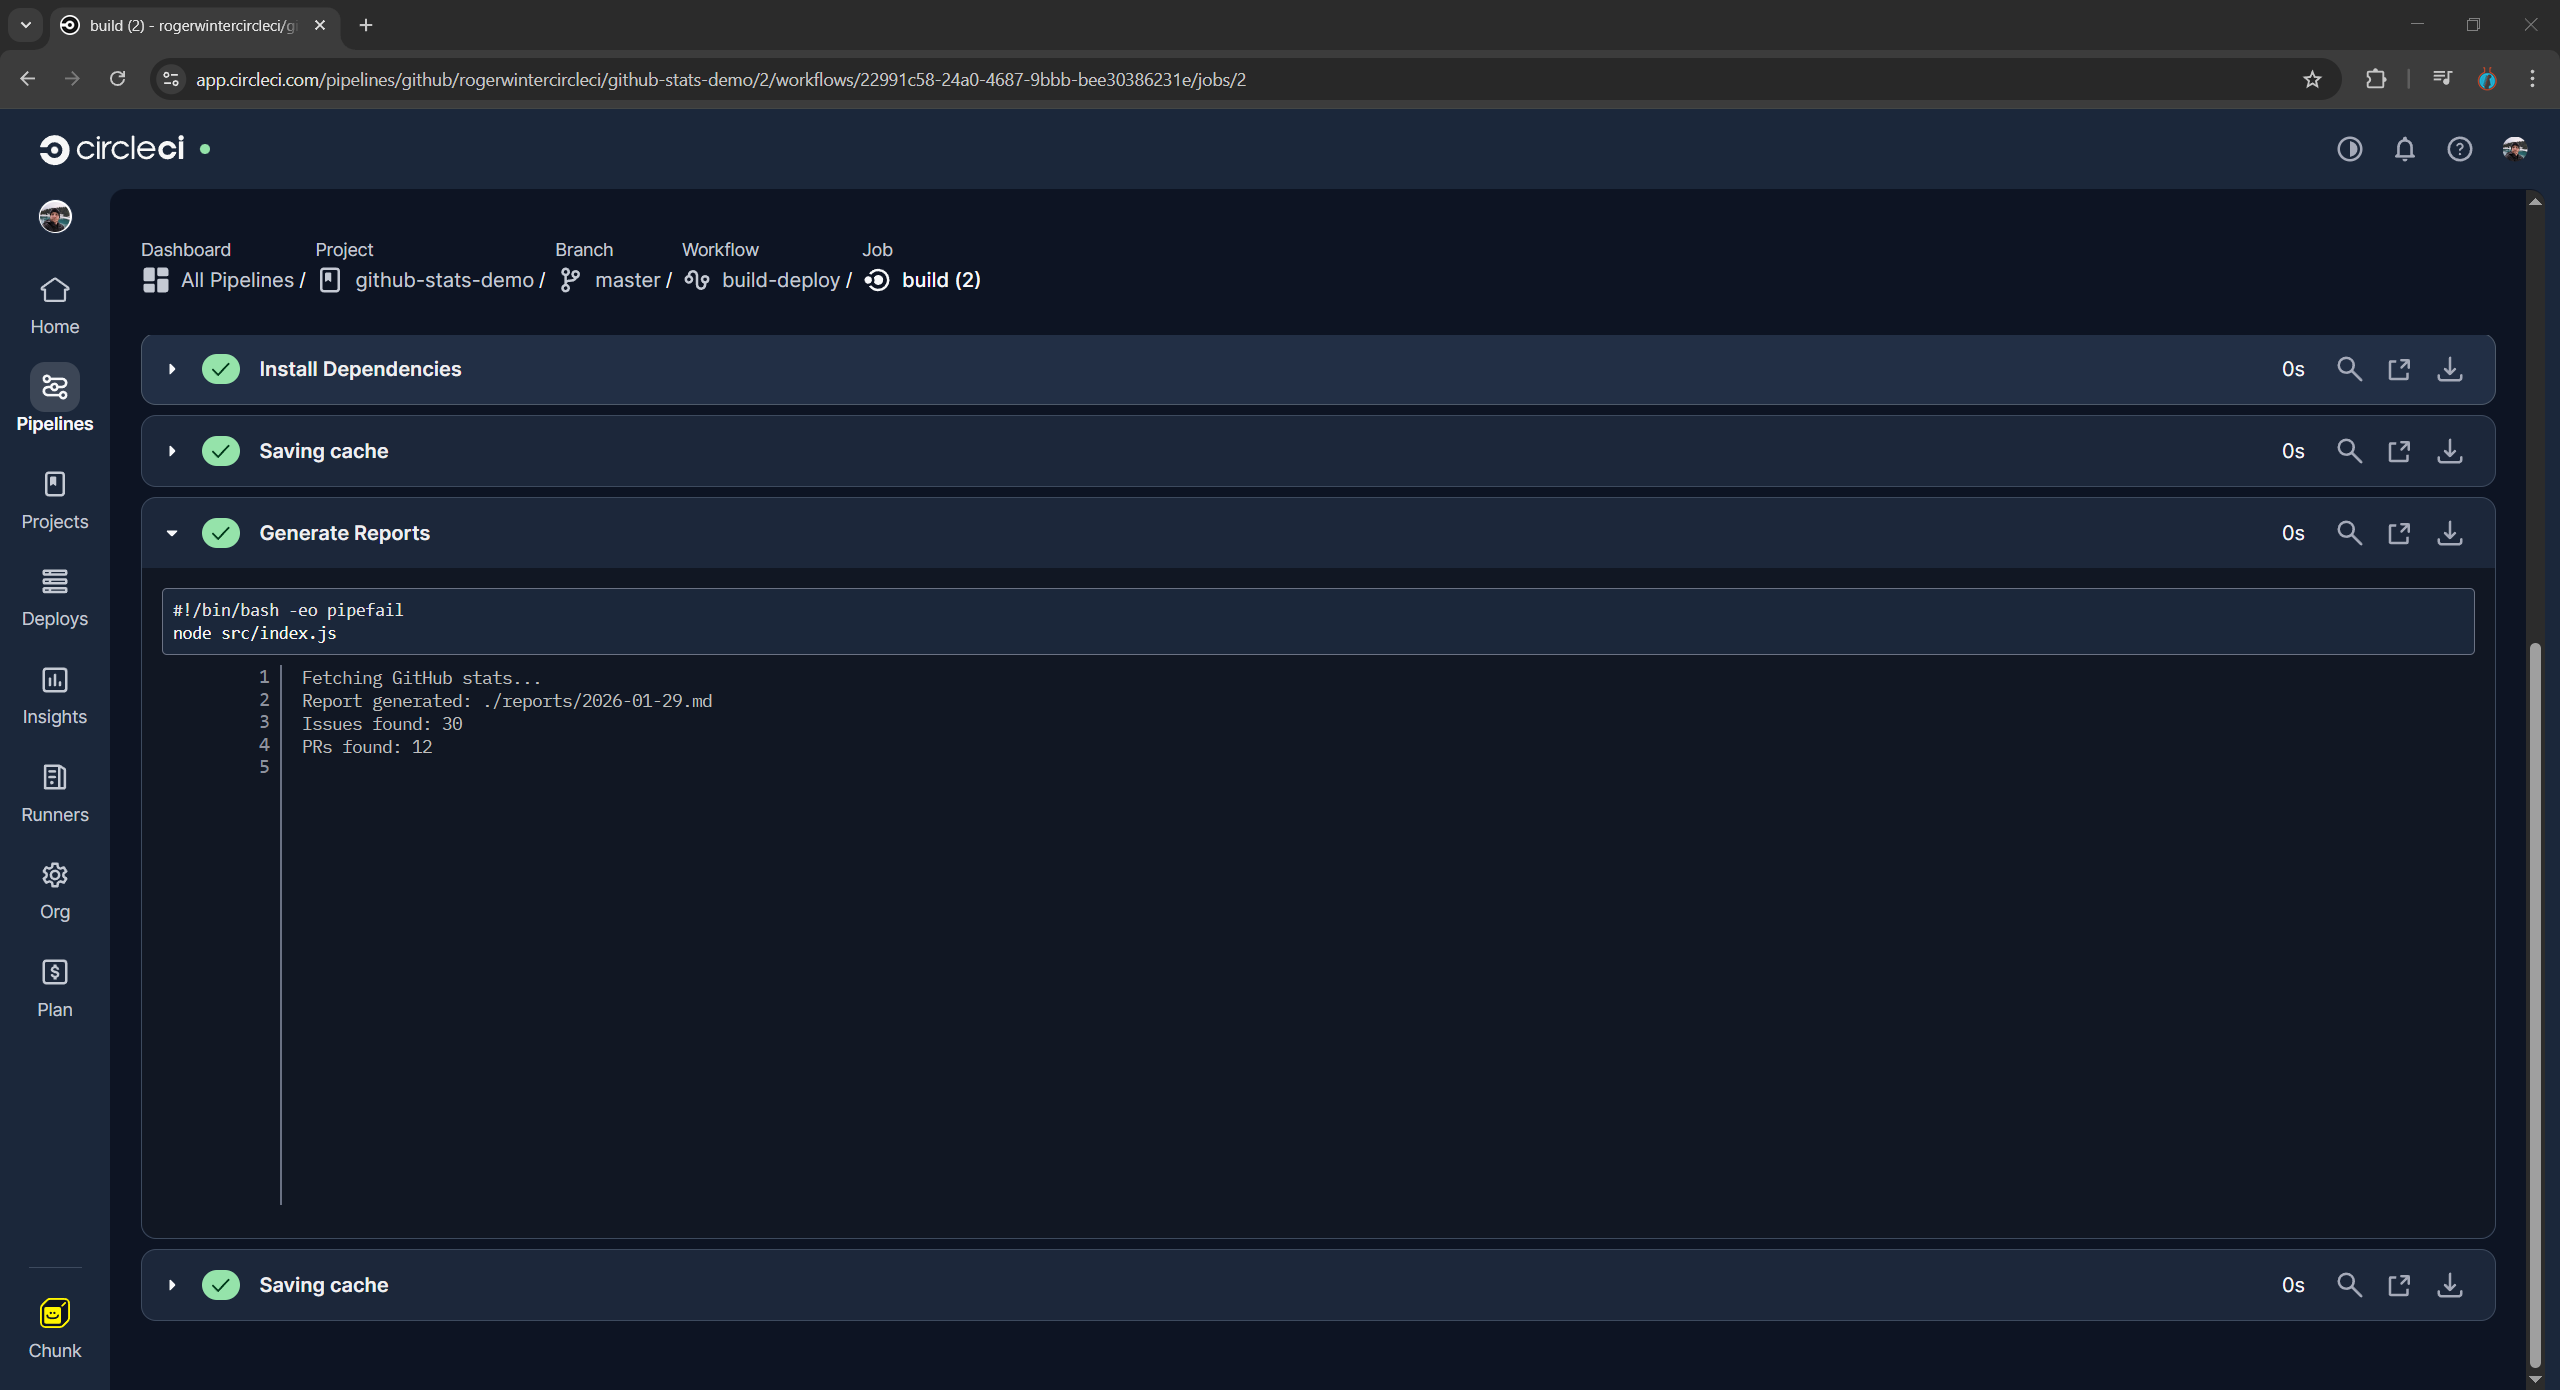Toggle the dark/light theme icon
The image size is (2560, 1390).
point(2350,149)
